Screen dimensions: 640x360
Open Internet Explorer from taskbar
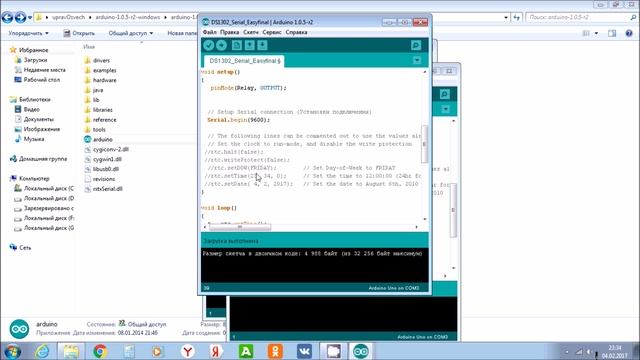pyautogui.click(x=42, y=351)
